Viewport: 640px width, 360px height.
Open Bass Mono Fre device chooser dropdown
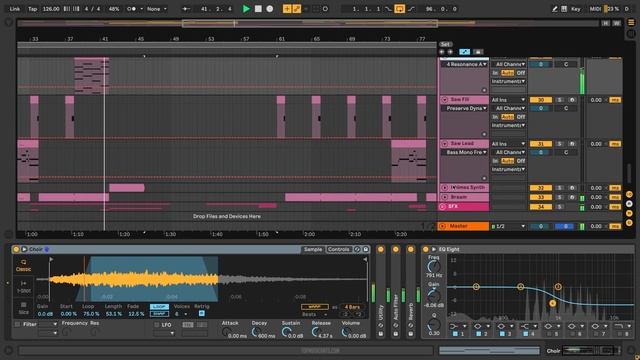[x=465, y=152]
